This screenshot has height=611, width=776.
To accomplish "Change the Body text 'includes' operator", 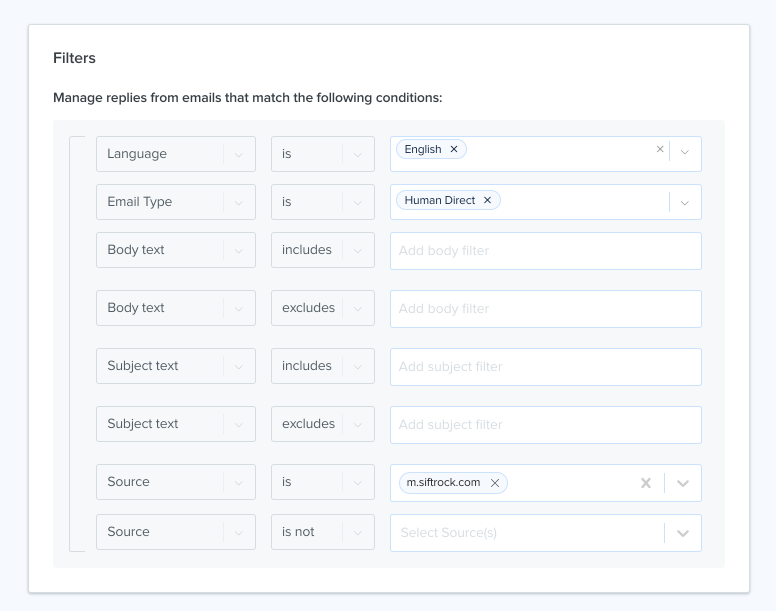I will (323, 250).
